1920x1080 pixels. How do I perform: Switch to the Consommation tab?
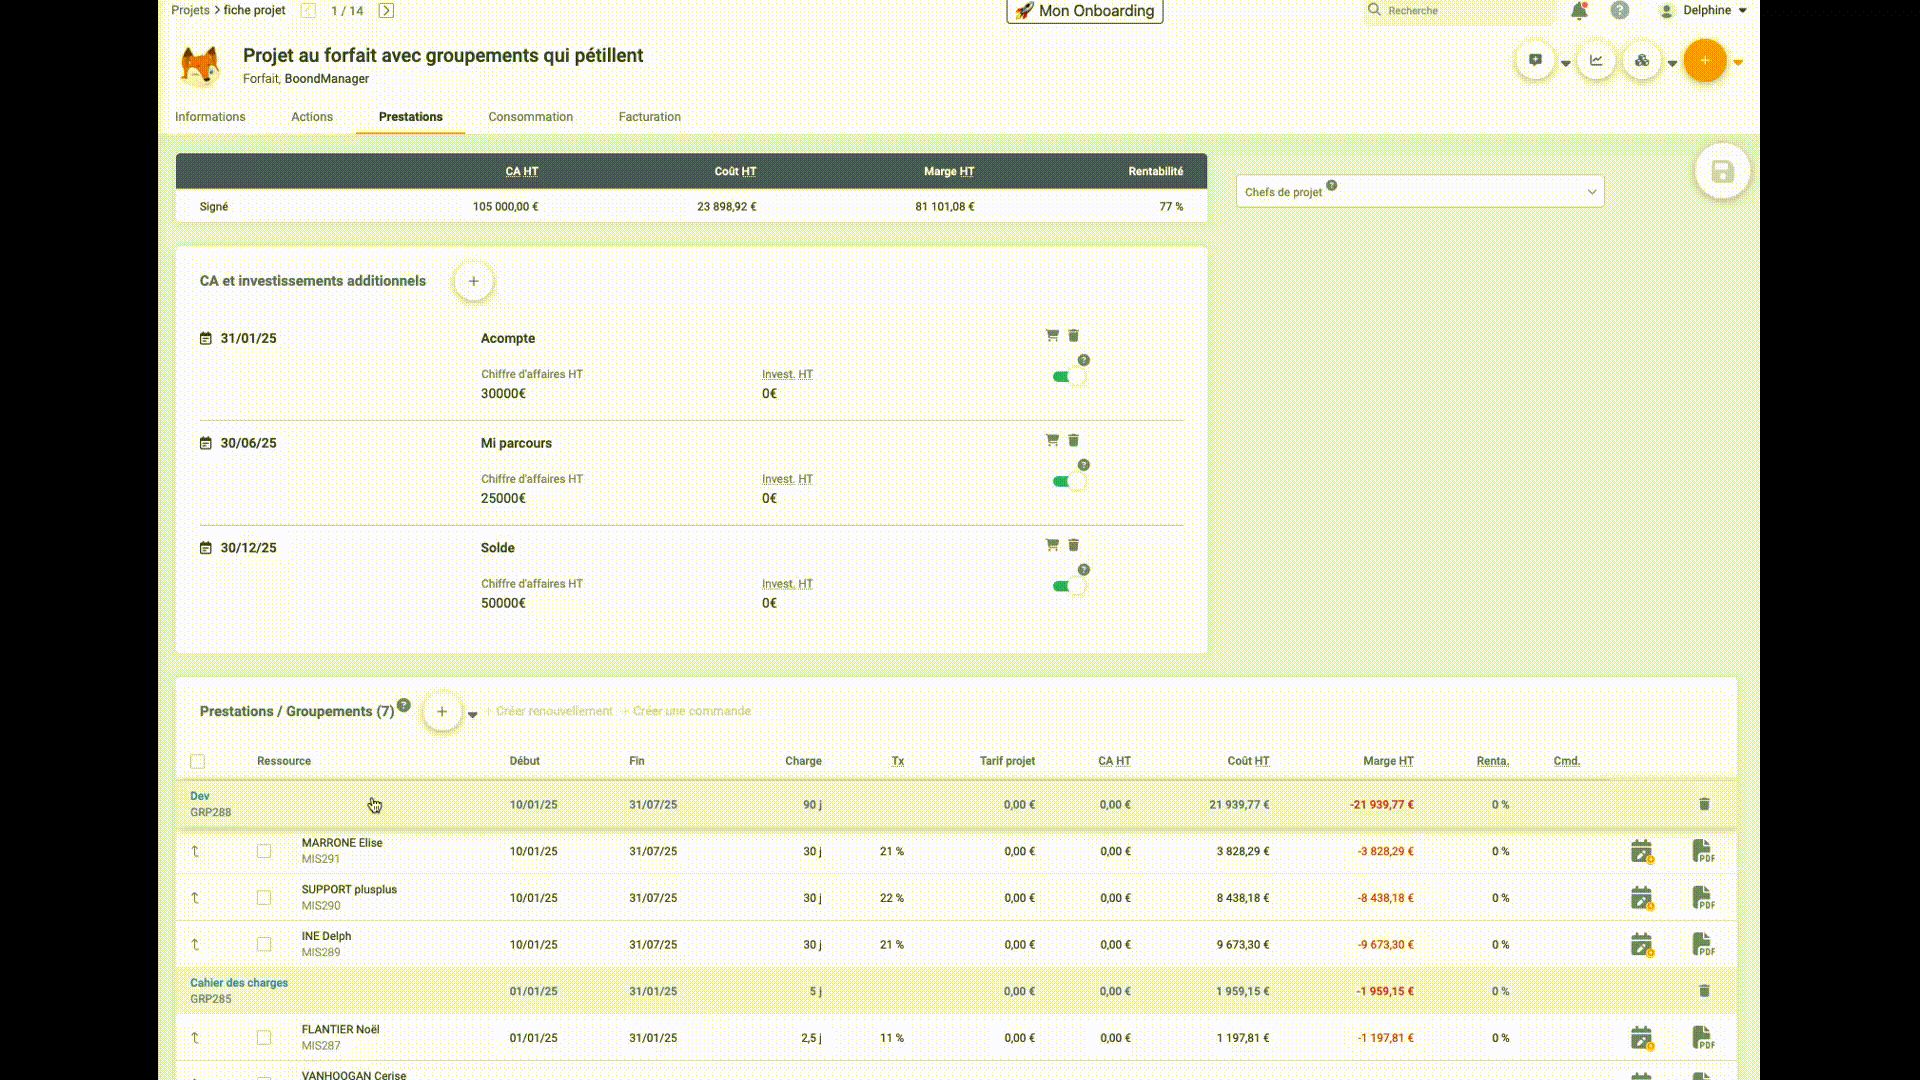pos(530,117)
